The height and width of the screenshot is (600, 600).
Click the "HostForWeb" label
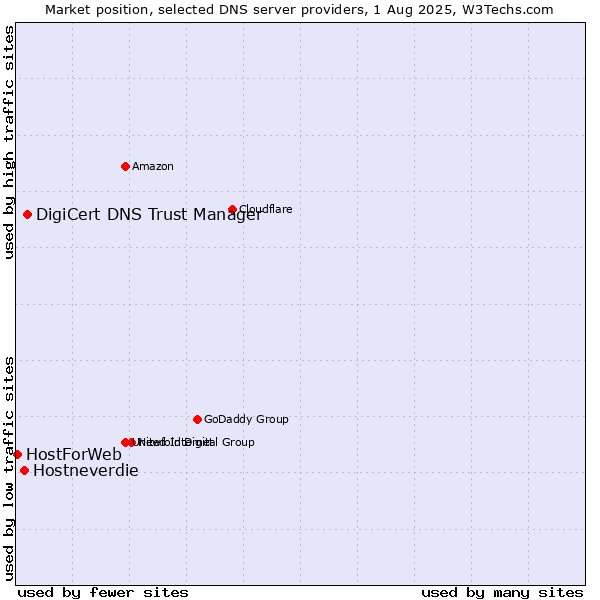point(74,455)
